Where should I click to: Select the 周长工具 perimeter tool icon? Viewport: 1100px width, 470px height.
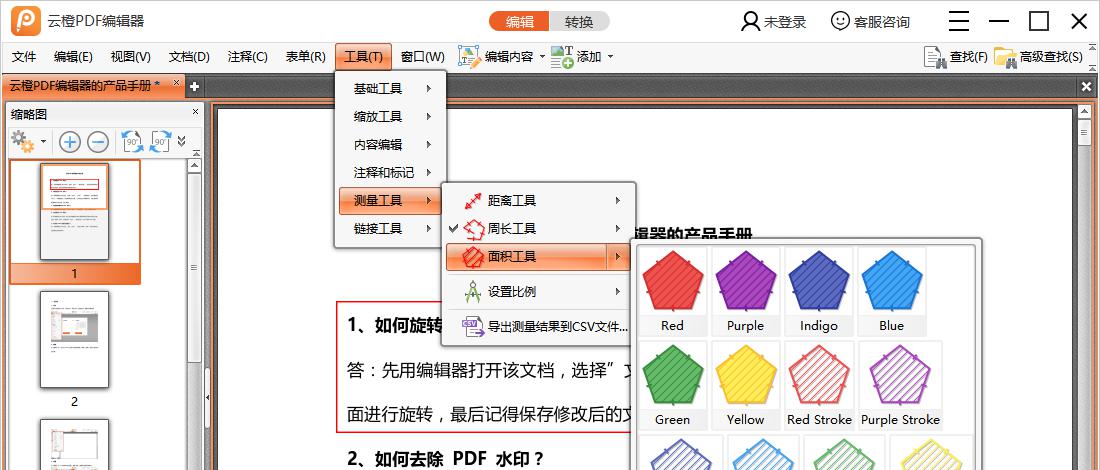(x=476, y=229)
